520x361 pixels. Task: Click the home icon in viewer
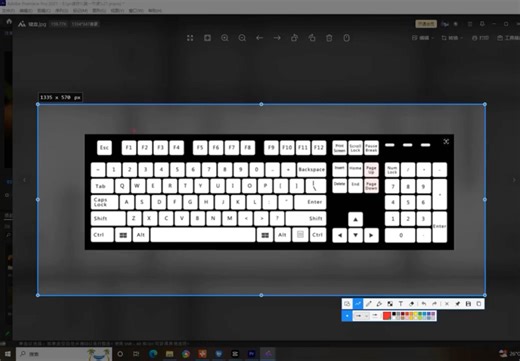(x=9, y=22)
